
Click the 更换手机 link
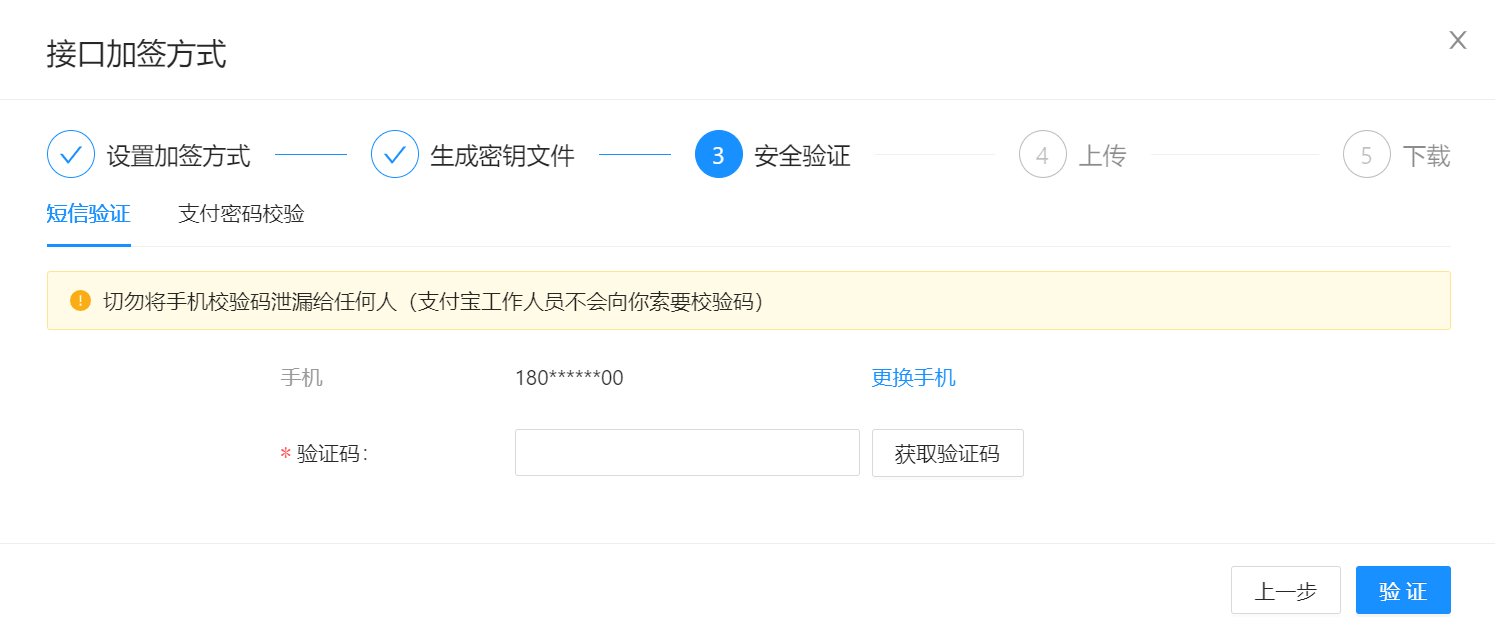[913, 378]
